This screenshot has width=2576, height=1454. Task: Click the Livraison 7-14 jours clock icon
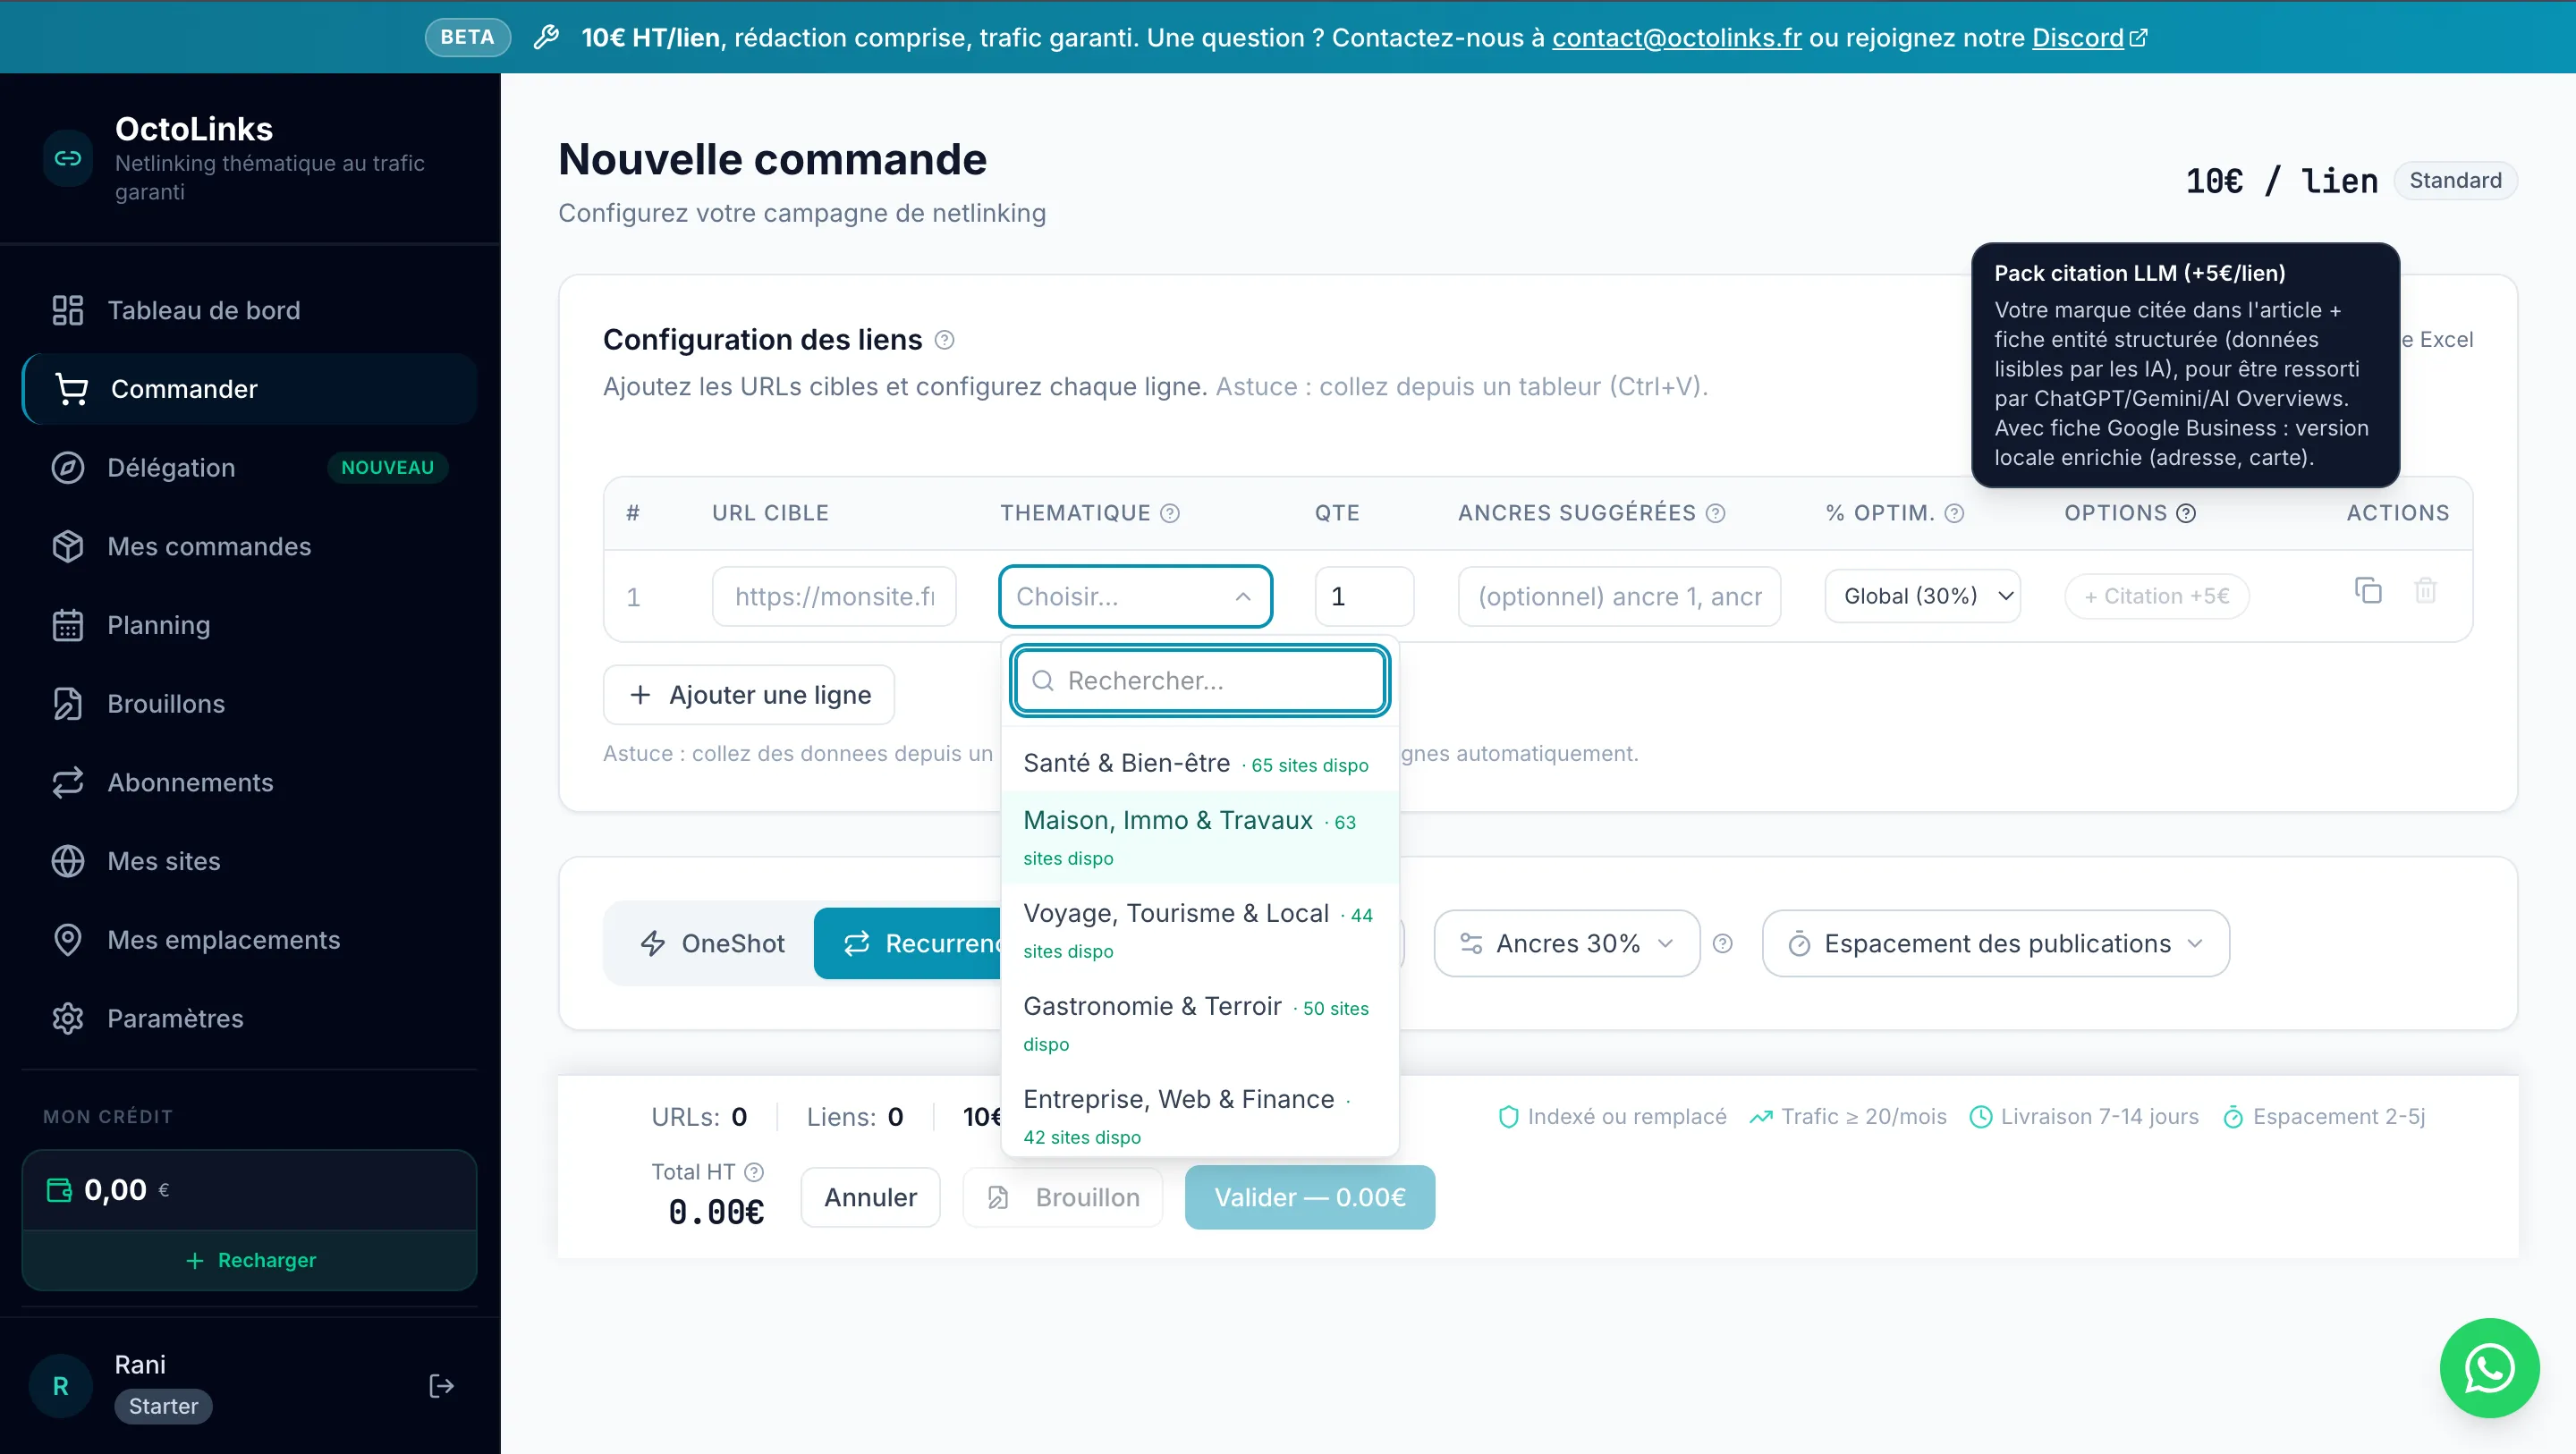coord(1980,1117)
